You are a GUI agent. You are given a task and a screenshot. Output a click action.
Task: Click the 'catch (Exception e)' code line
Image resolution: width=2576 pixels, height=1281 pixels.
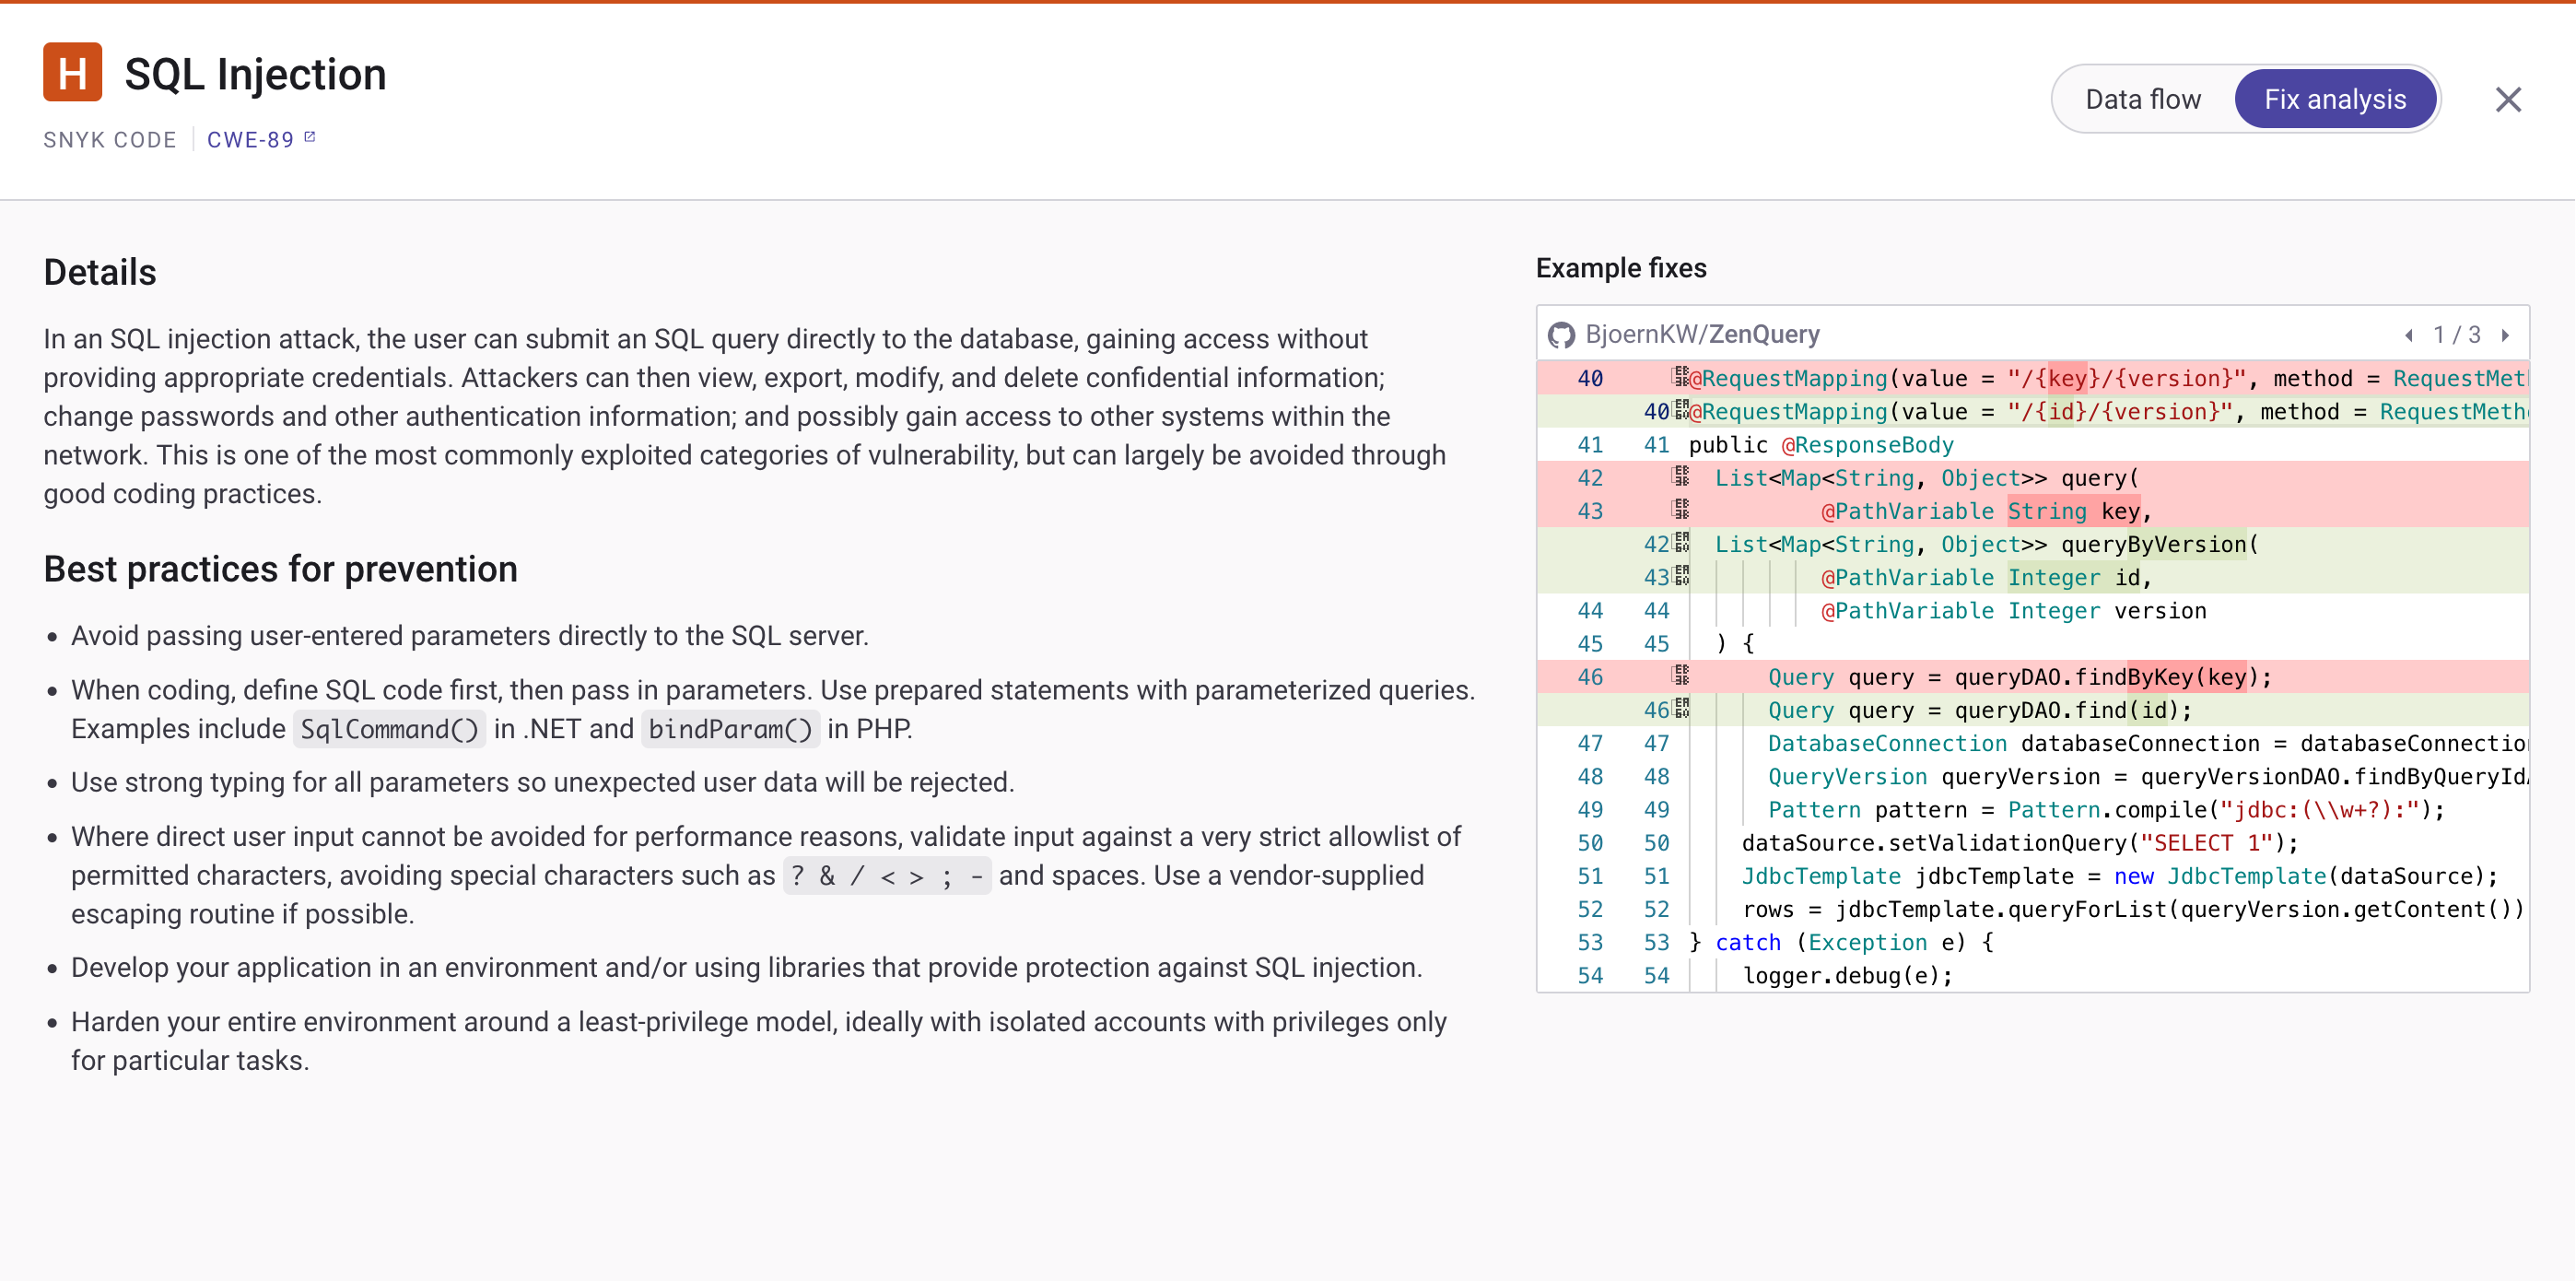coord(1841,942)
